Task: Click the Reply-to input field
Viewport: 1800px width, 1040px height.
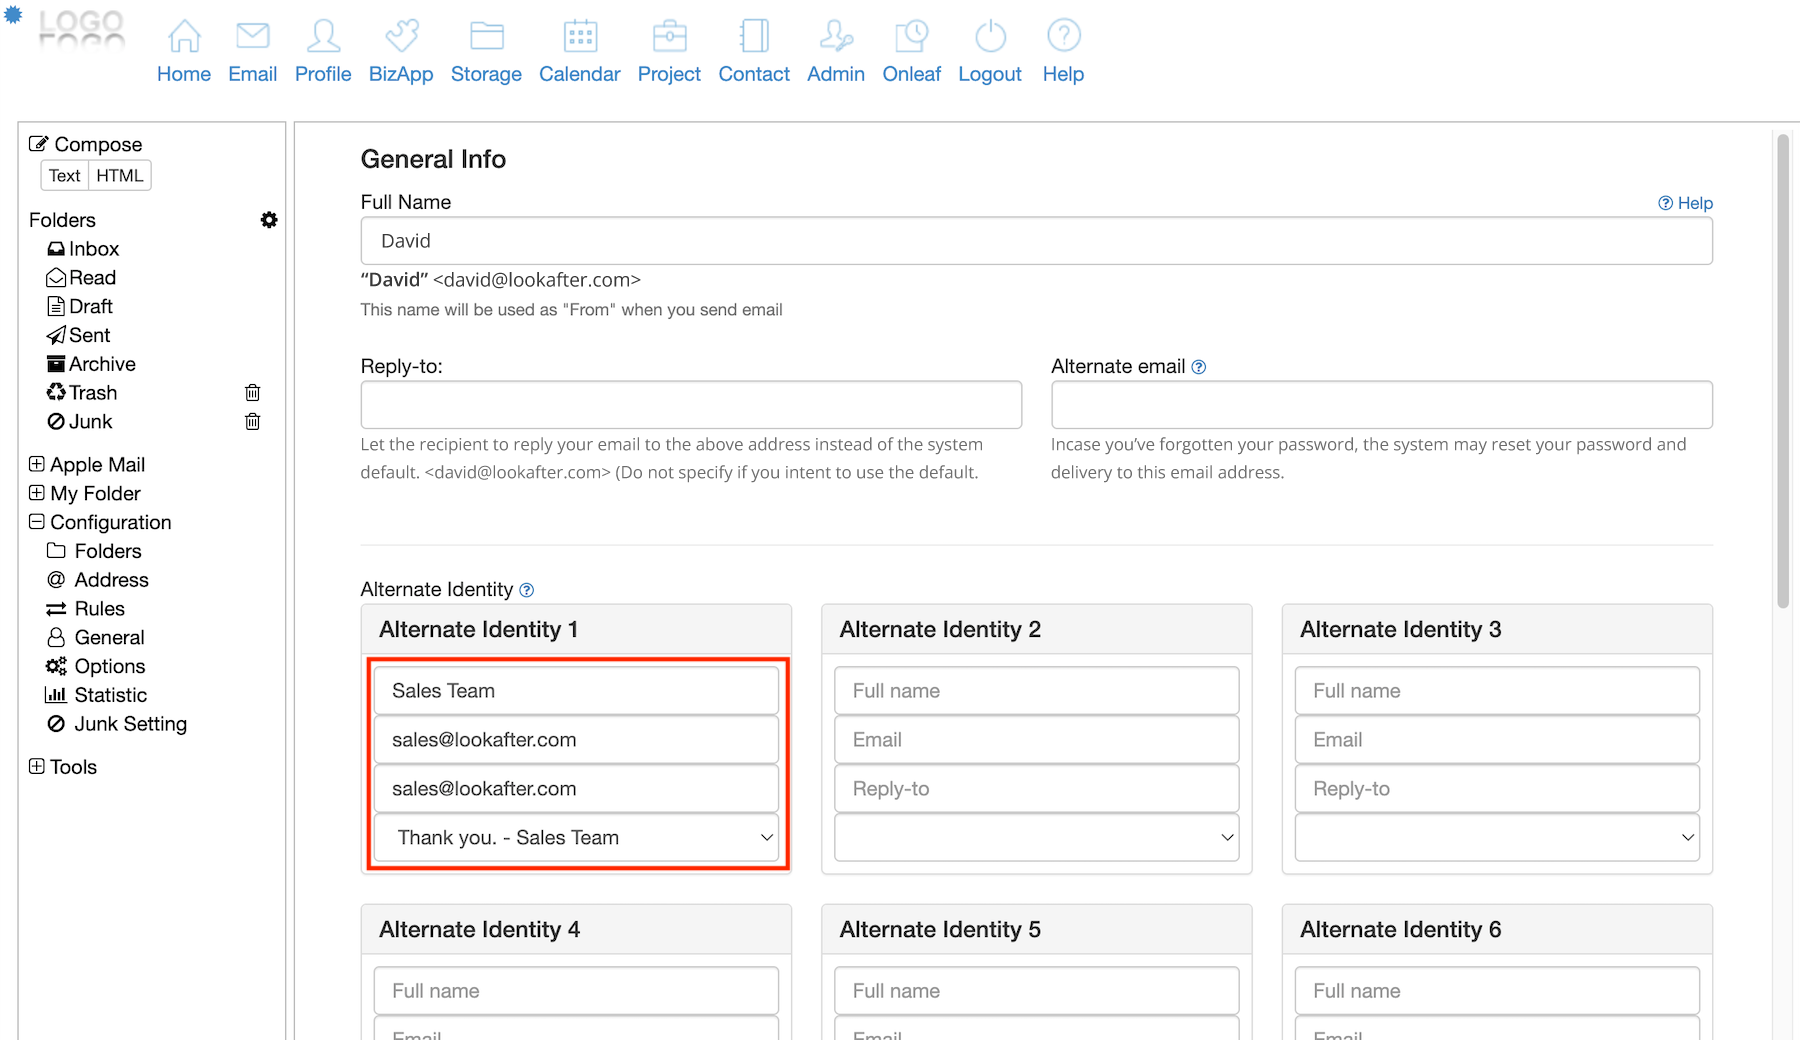Action: coord(691,405)
